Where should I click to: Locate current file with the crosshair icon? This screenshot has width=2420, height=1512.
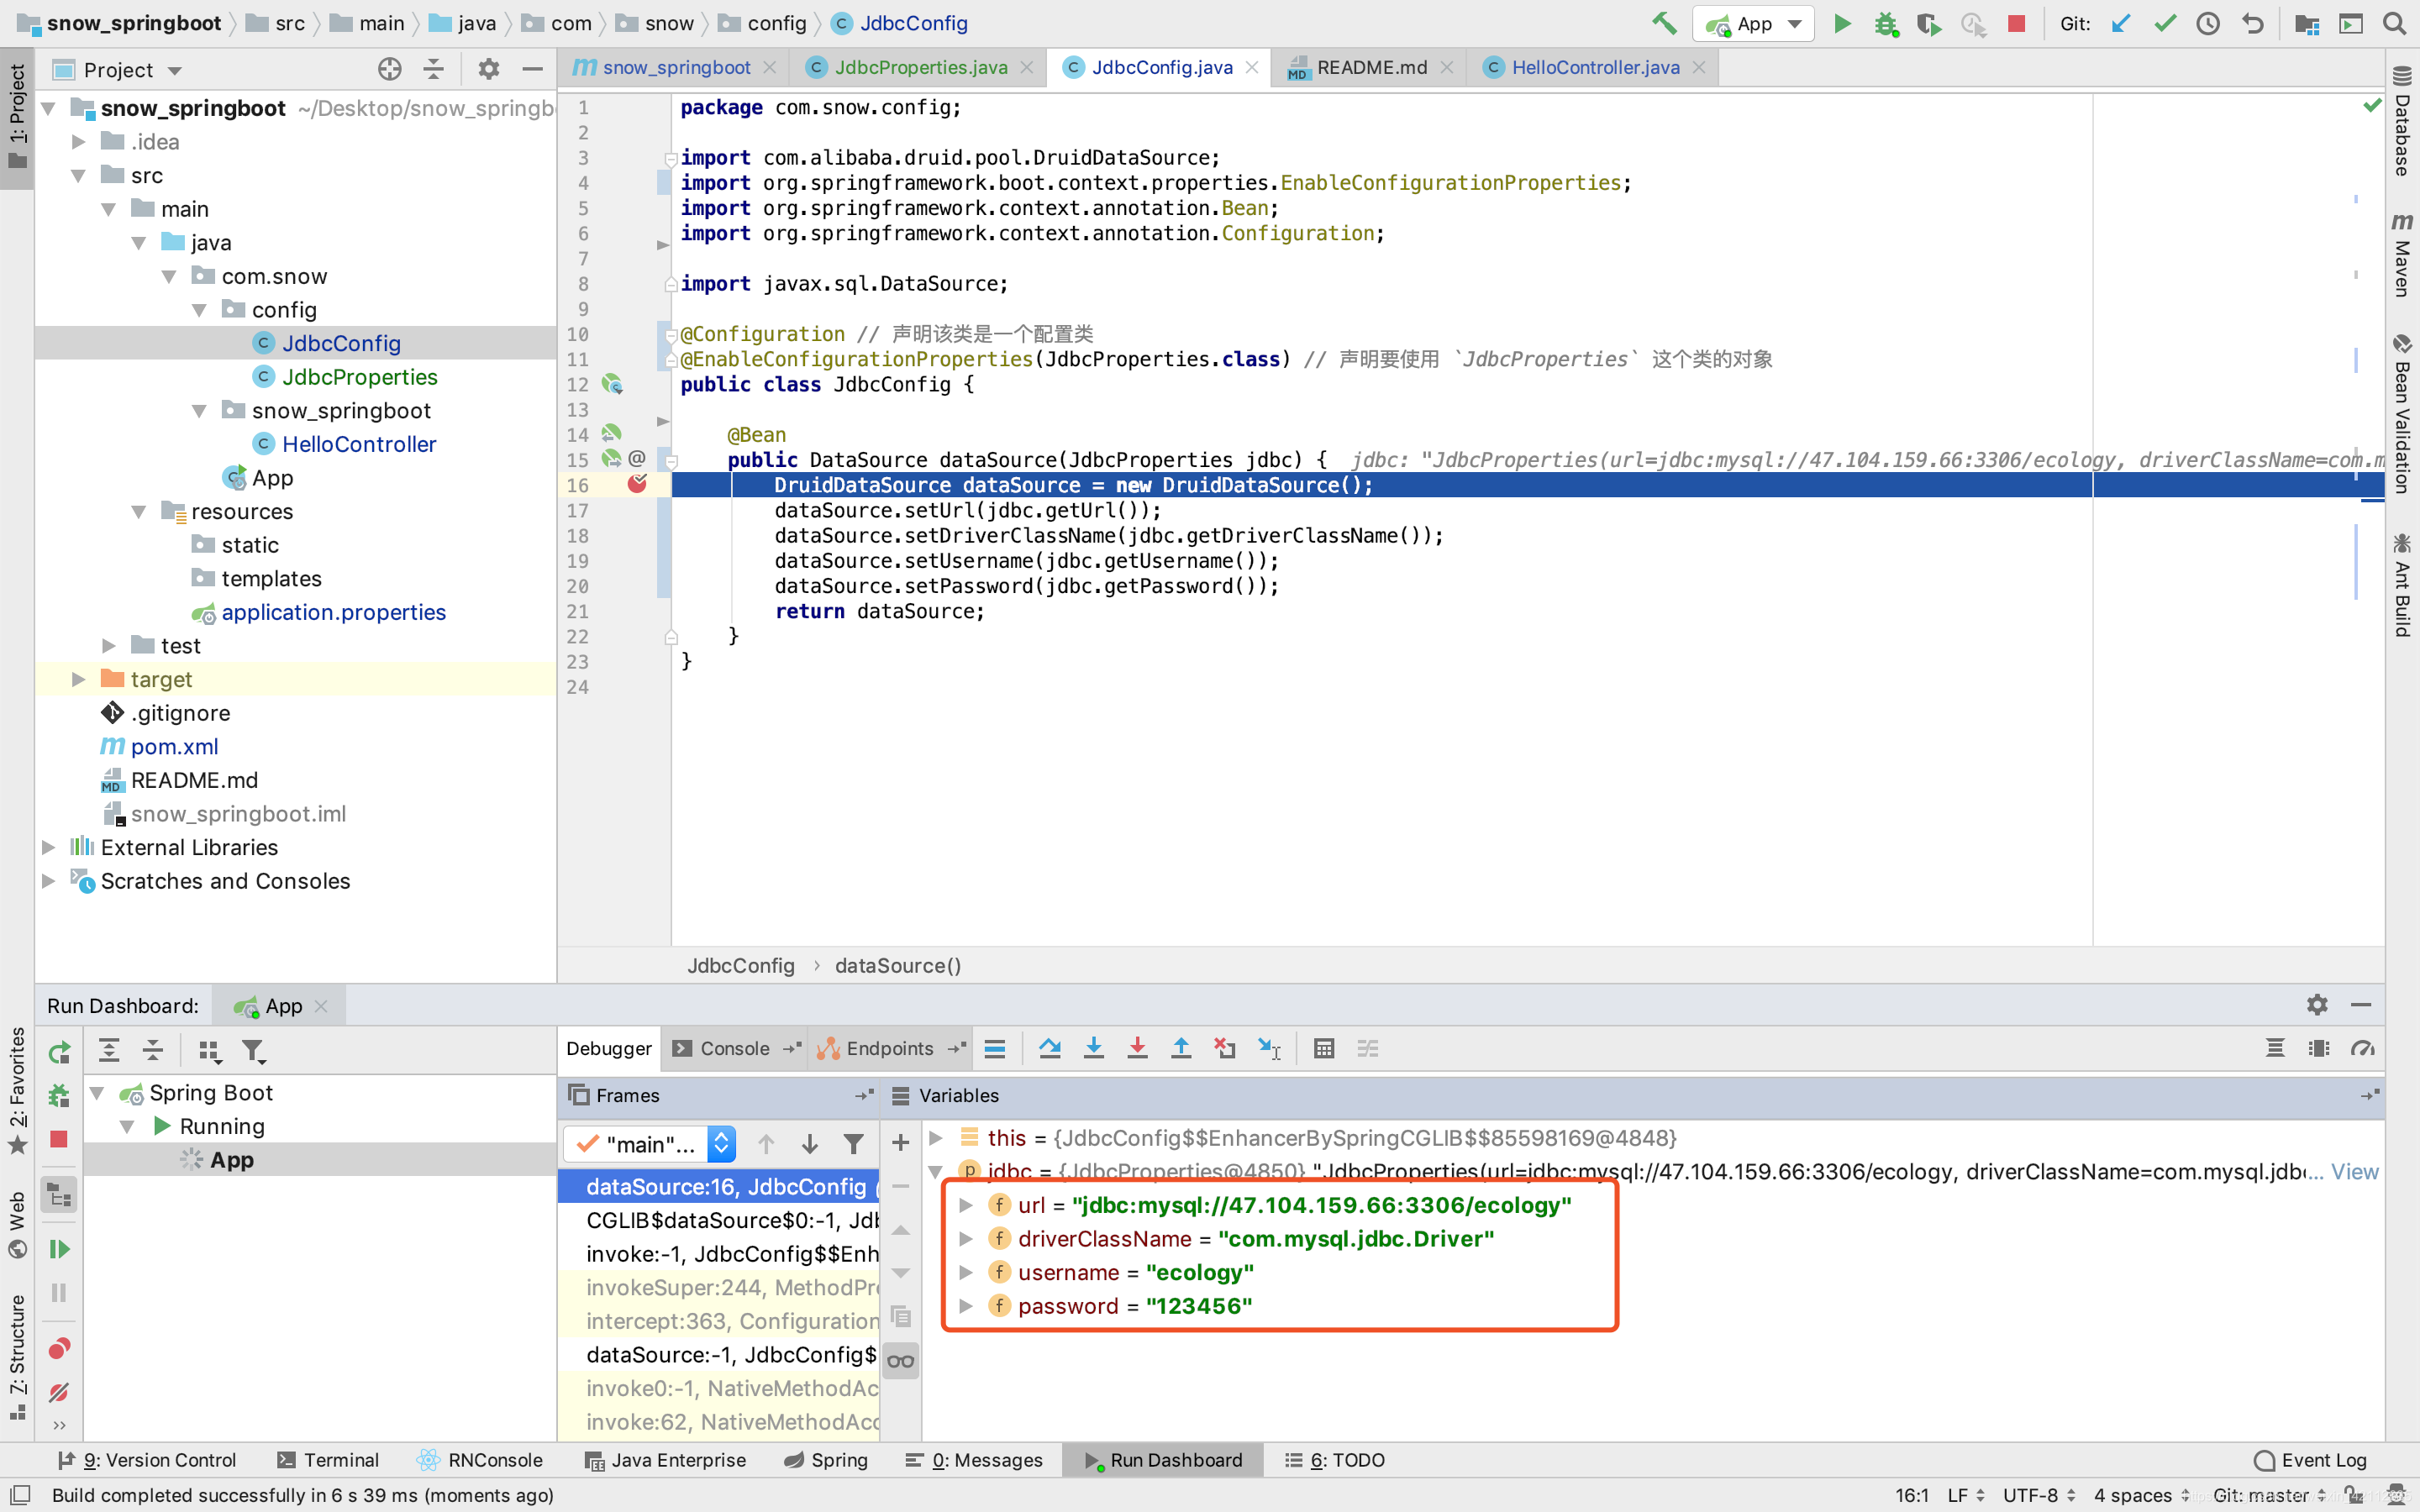click(390, 69)
